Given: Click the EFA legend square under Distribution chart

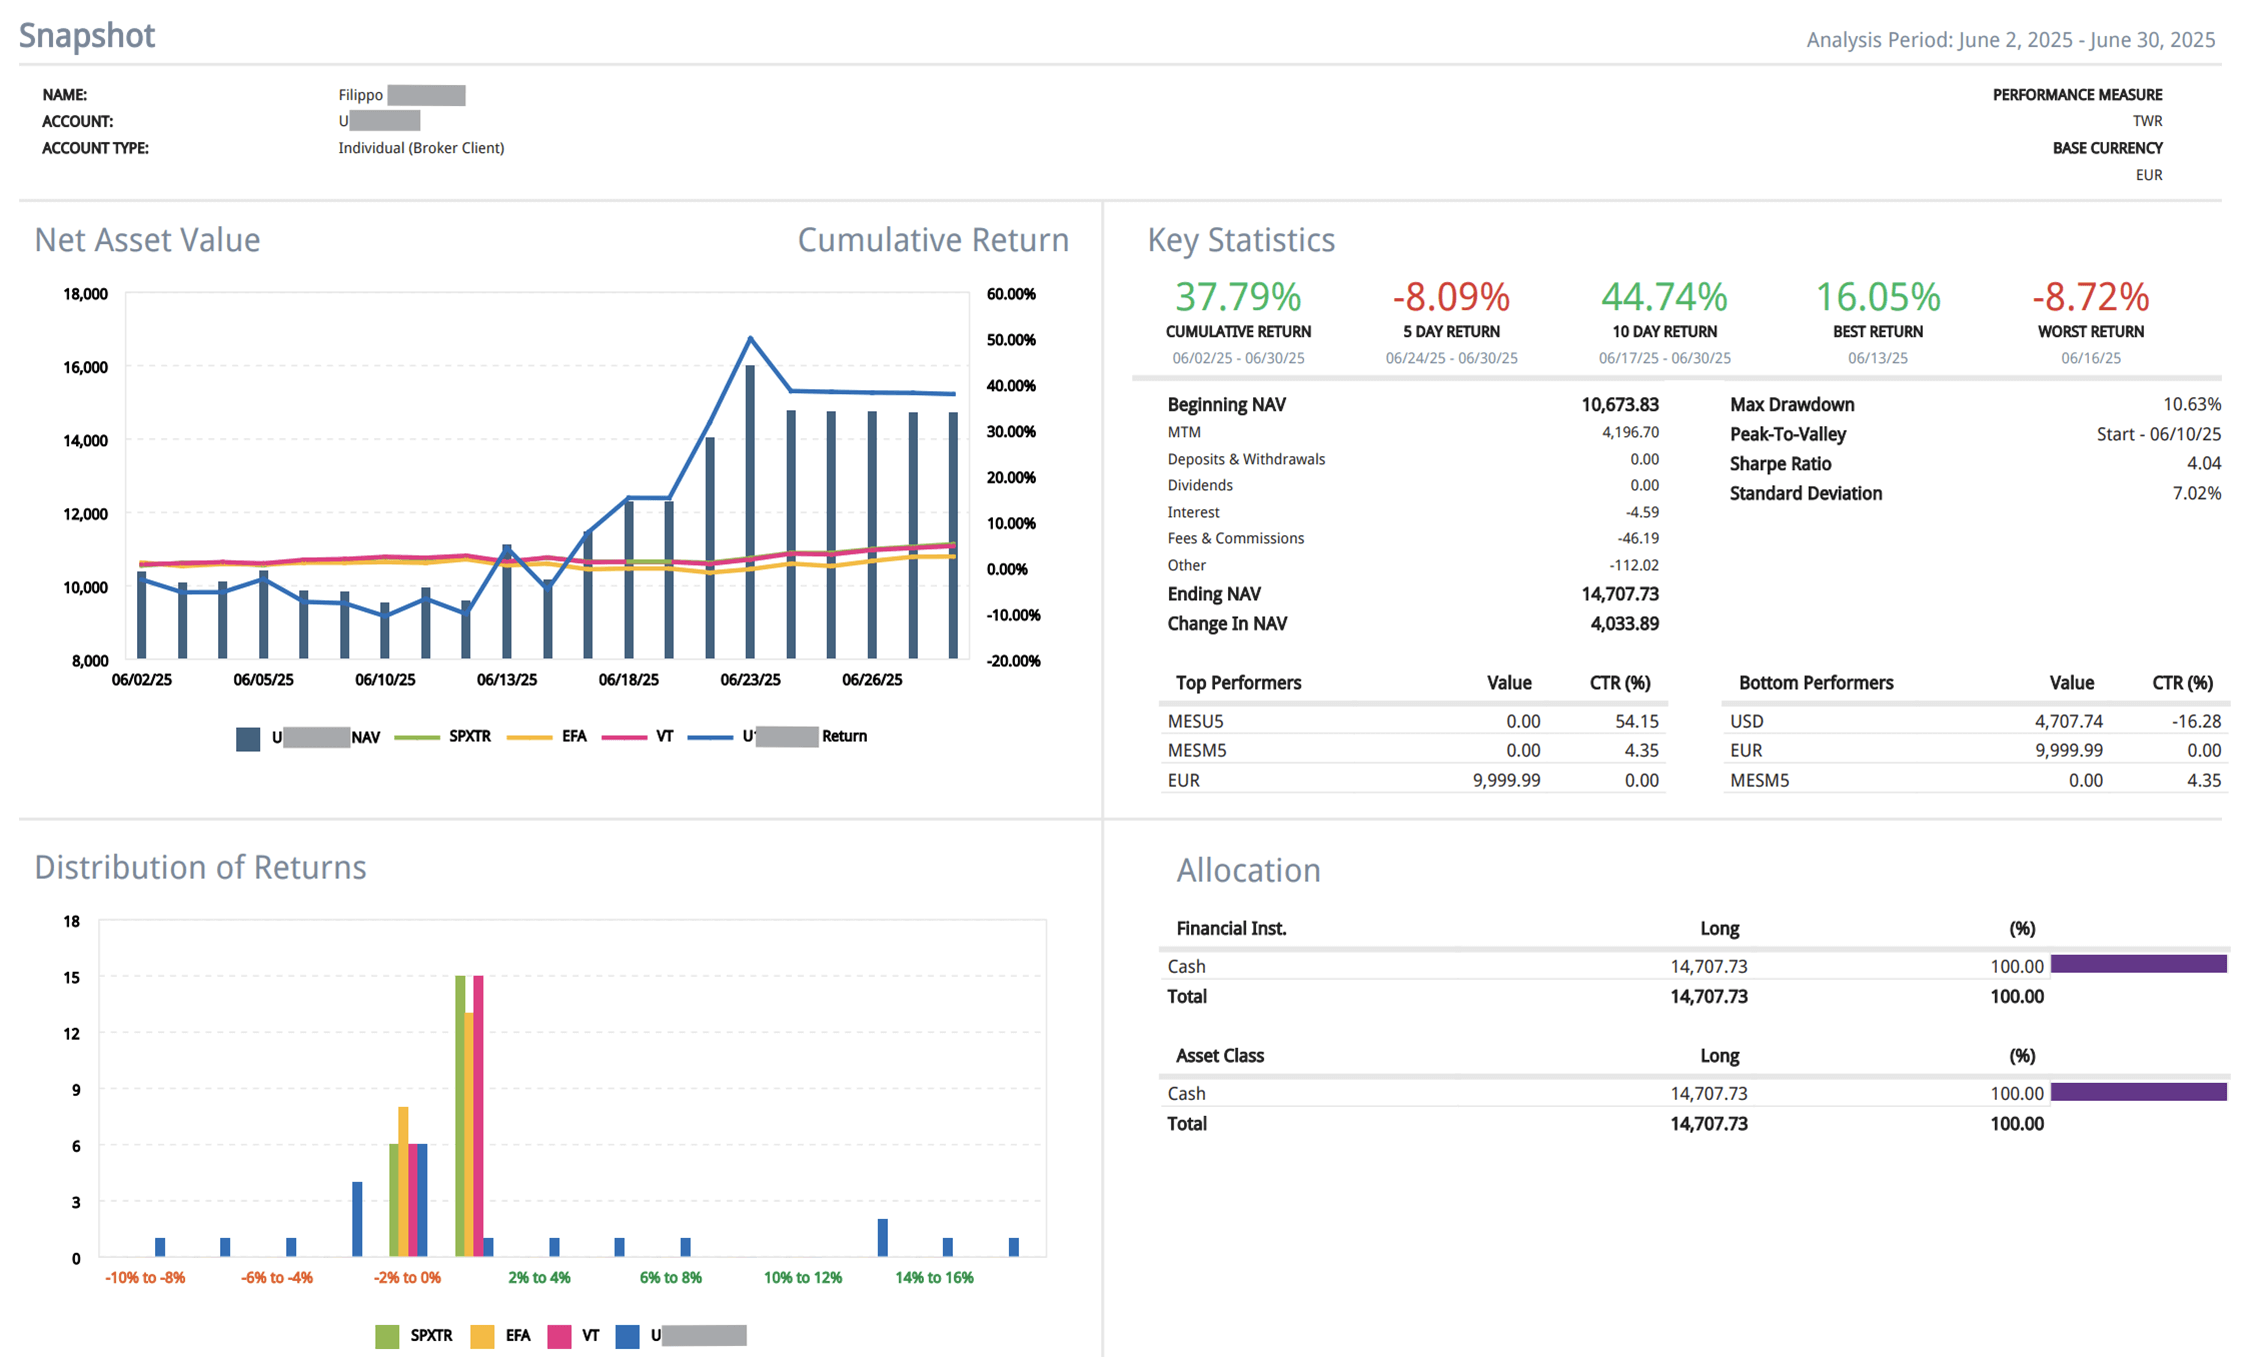Looking at the screenshot, I should point(482,1336).
